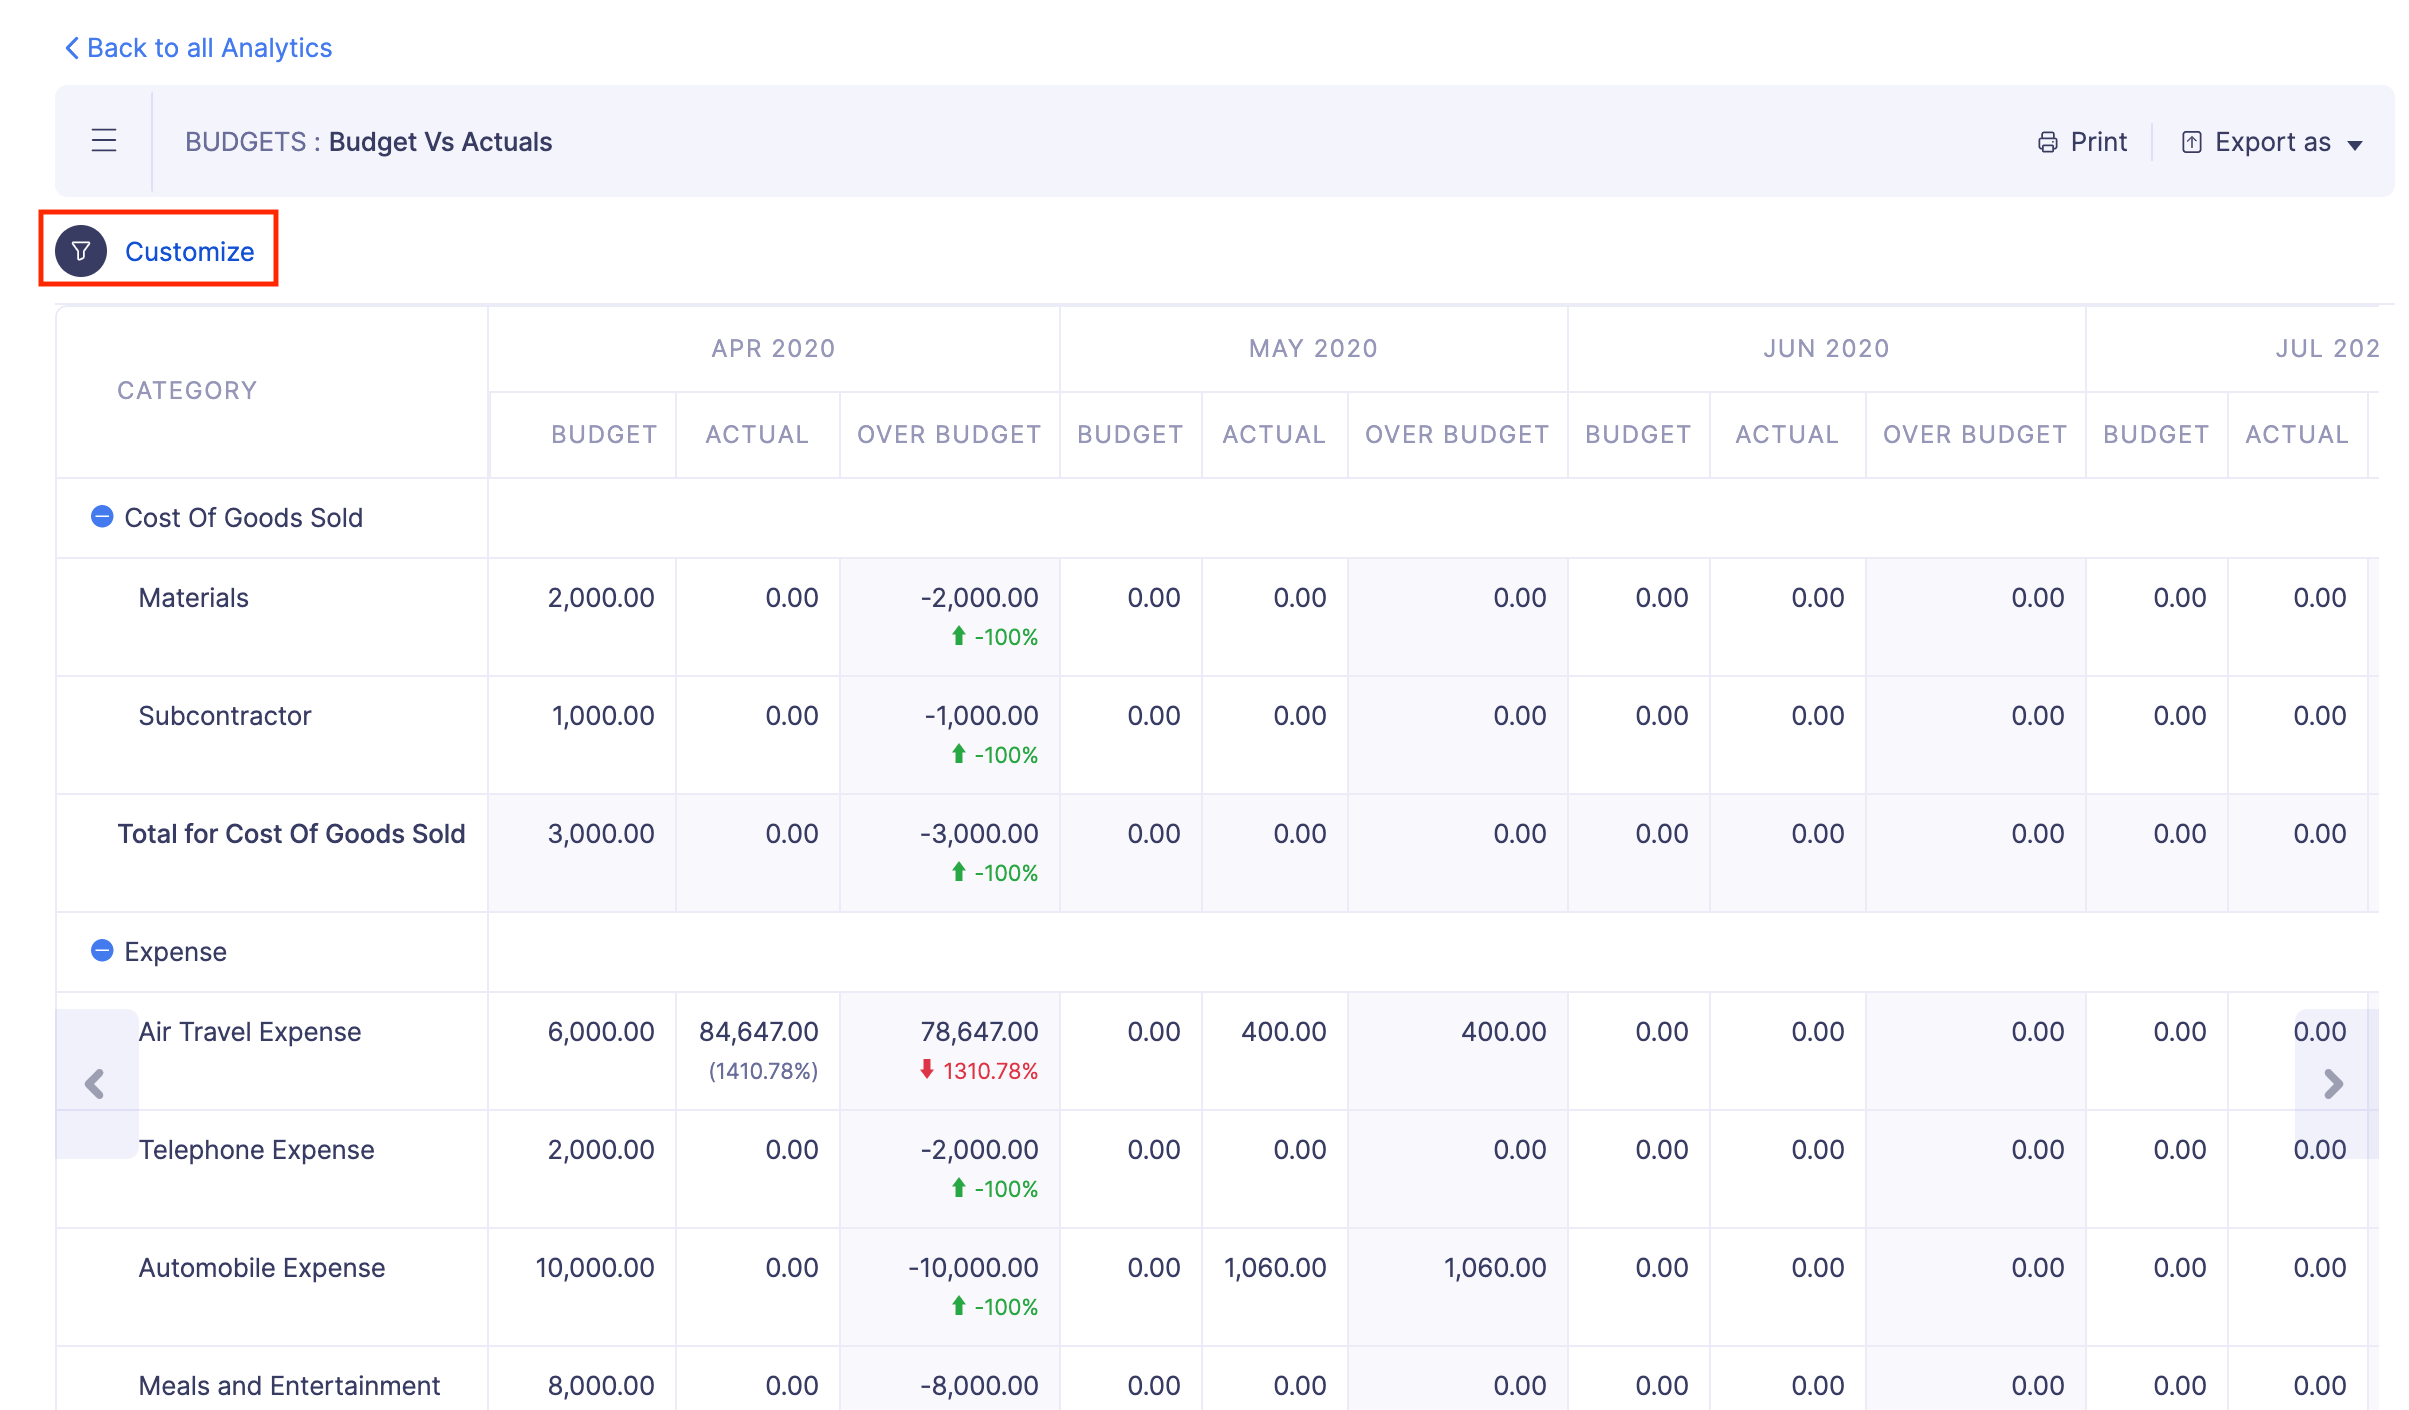The width and height of the screenshot is (2409, 1410).
Task: Click the APR 2020 column header
Action: (x=773, y=348)
